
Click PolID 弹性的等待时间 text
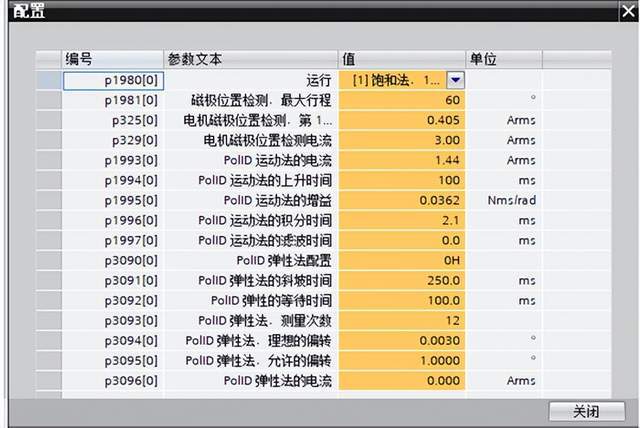271,300
